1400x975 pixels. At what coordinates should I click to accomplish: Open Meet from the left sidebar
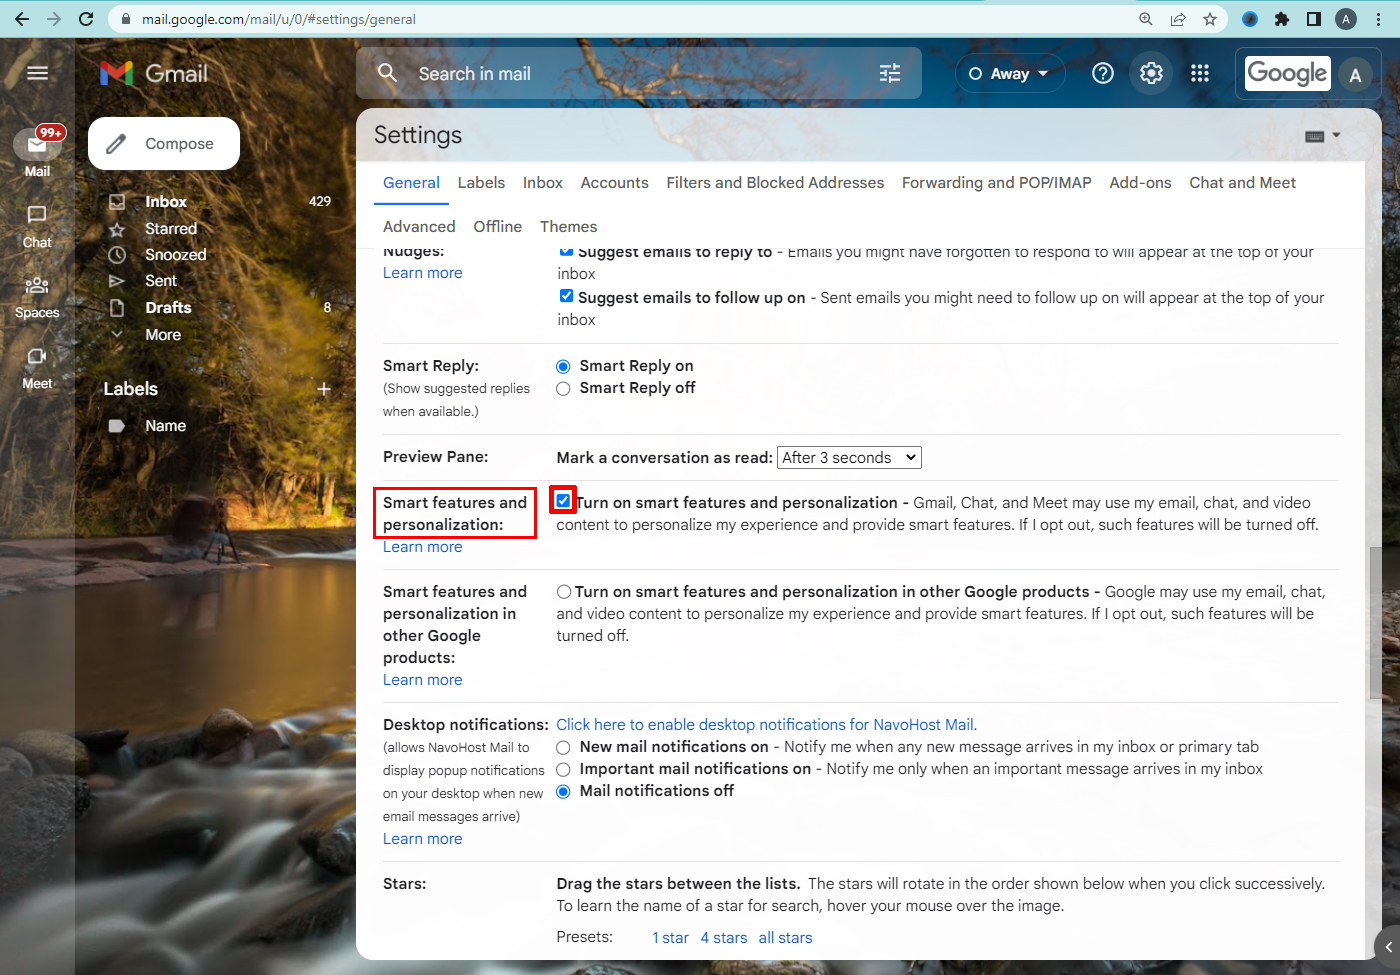(37, 369)
